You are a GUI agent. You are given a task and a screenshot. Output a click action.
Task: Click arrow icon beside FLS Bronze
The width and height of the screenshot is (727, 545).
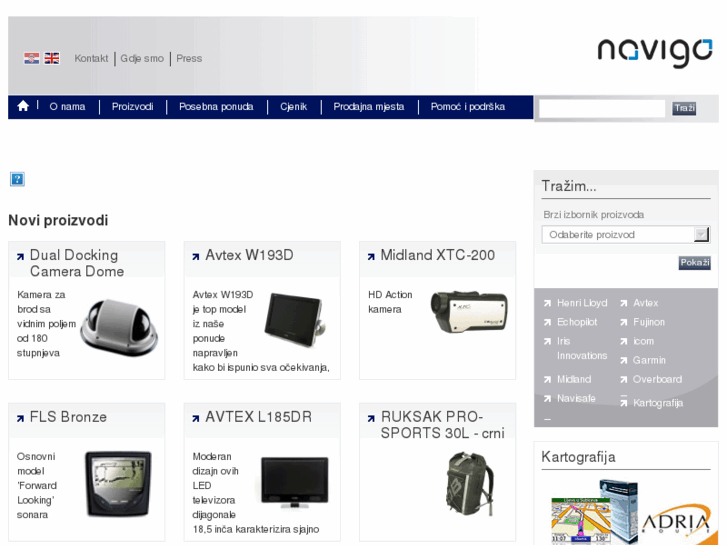click(20, 418)
